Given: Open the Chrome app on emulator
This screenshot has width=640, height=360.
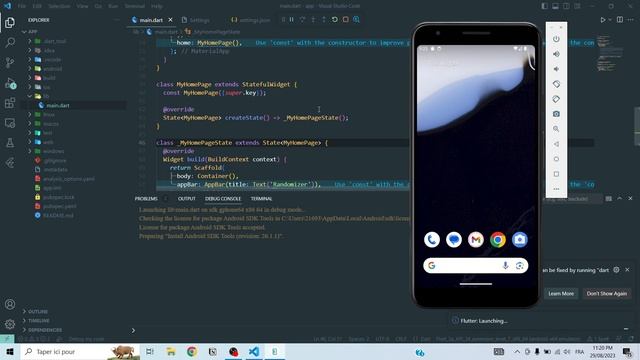Looking at the screenshot, I should click(x=498, y=240).
